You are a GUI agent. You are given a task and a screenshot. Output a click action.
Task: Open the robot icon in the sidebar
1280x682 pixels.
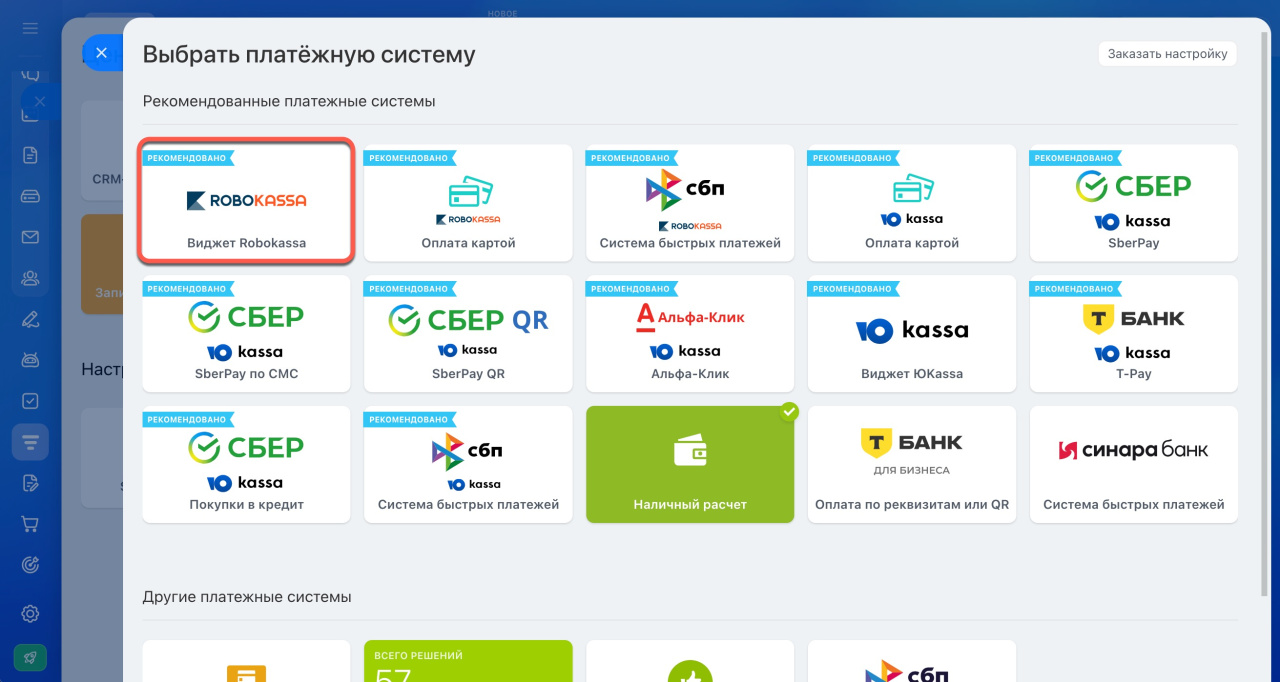(x=30, y=360)
